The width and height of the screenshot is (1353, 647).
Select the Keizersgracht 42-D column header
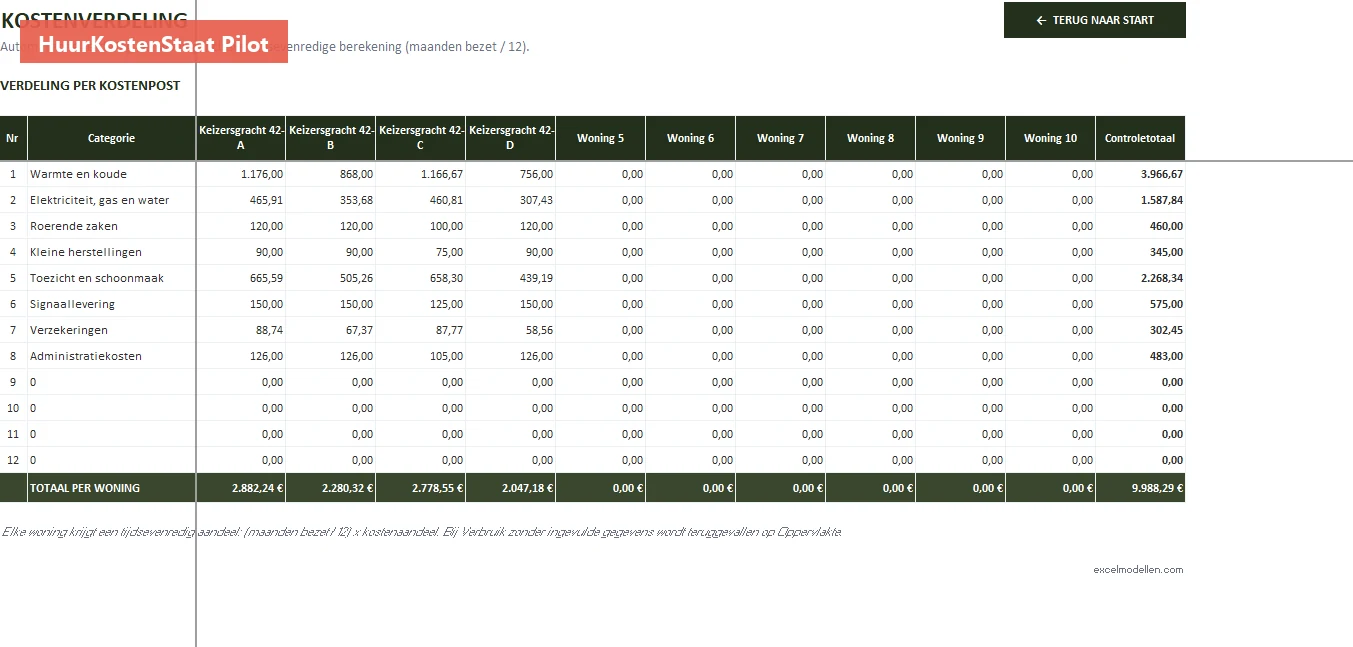[x=511, y=138]
